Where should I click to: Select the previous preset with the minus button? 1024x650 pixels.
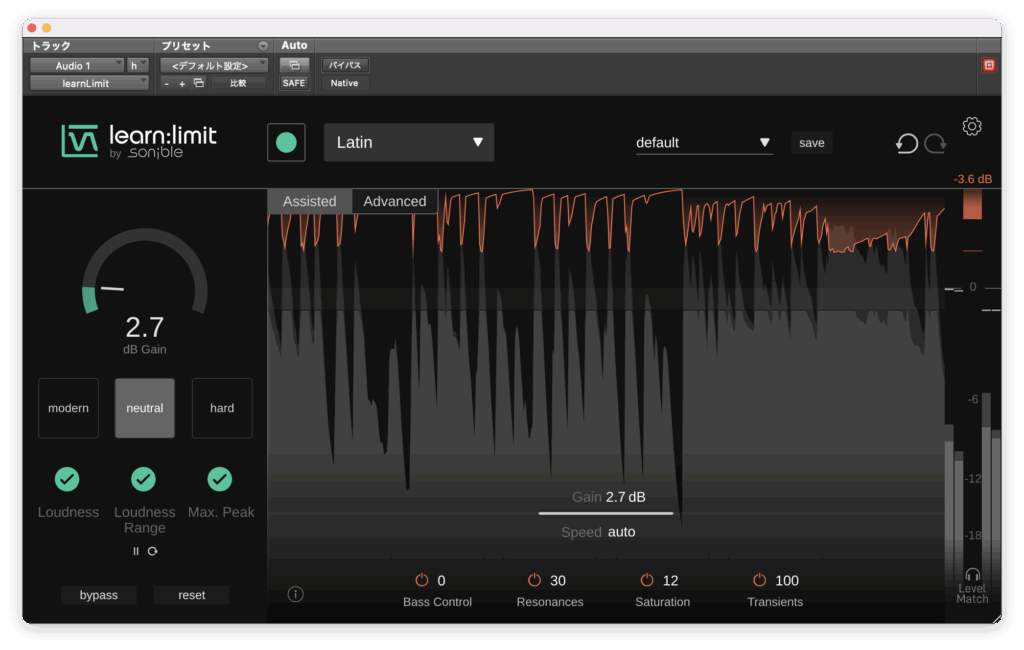click(167, 84)
